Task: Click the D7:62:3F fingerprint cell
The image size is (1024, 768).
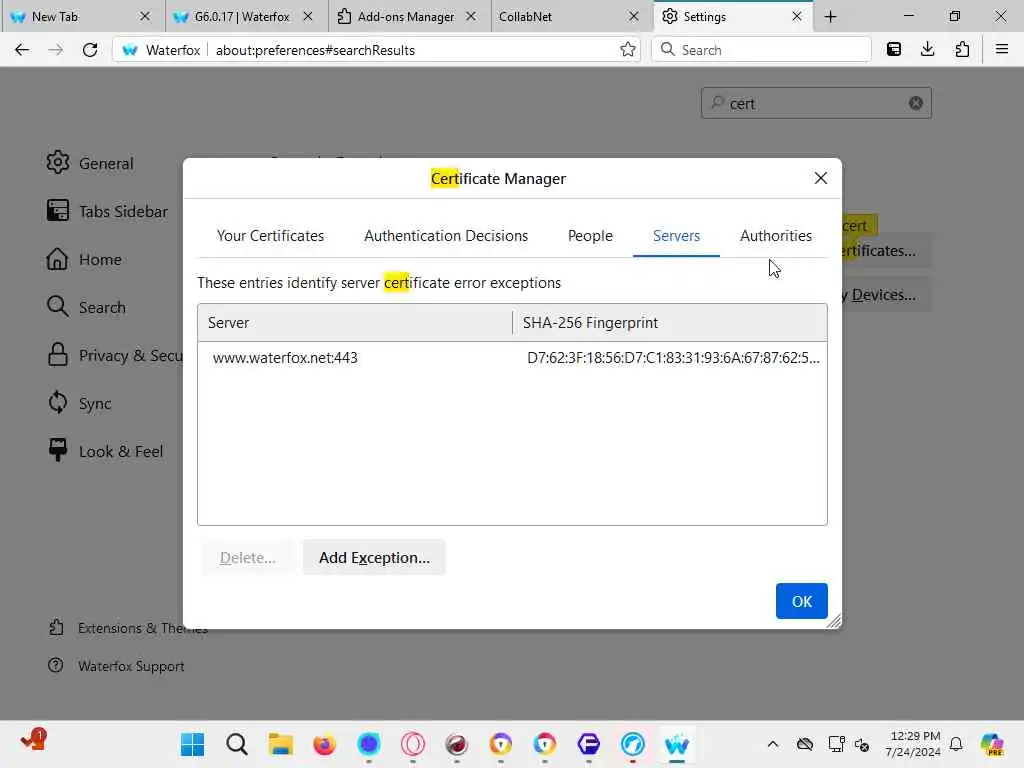Action: pyautogui.click(x=673, y=358)
